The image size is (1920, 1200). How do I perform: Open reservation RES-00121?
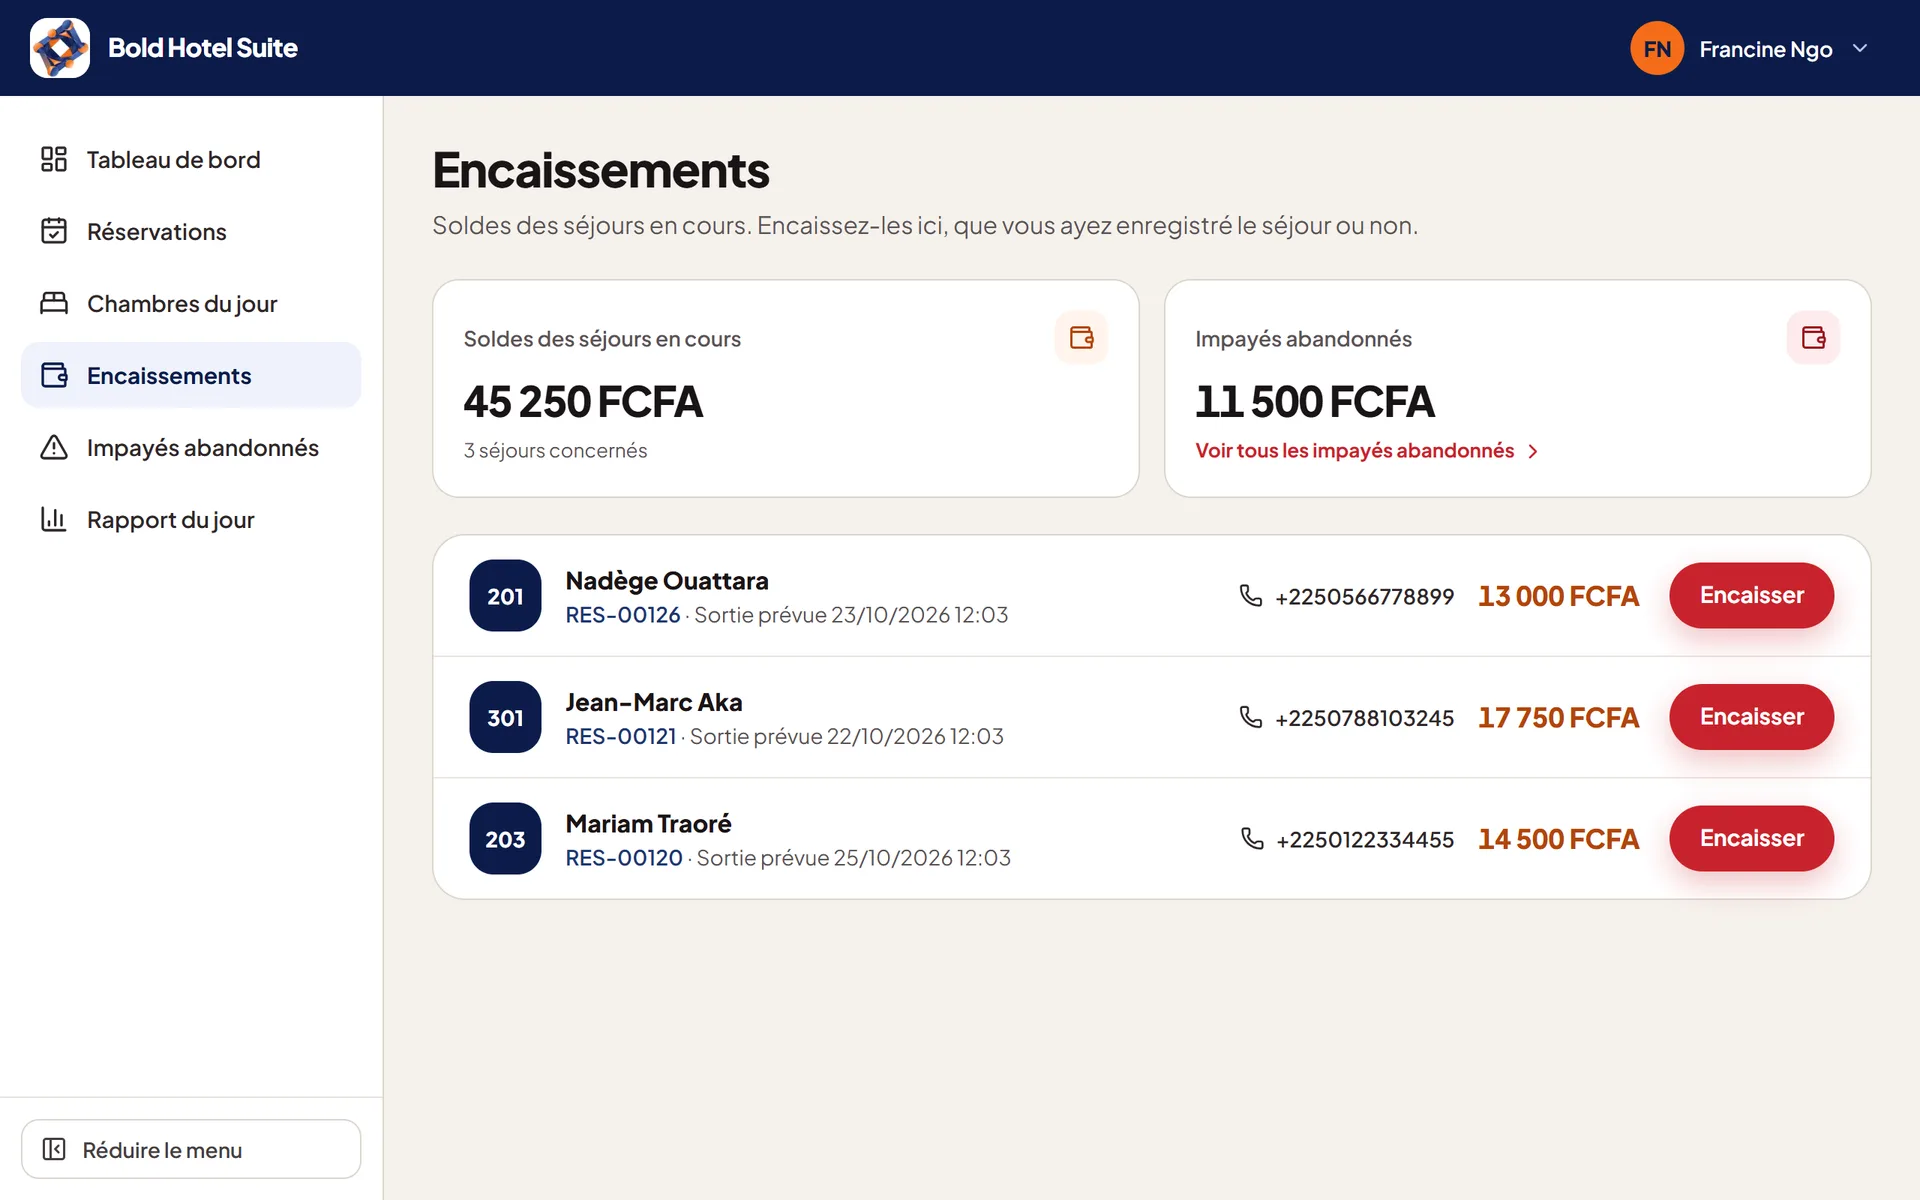click(621, 736)
